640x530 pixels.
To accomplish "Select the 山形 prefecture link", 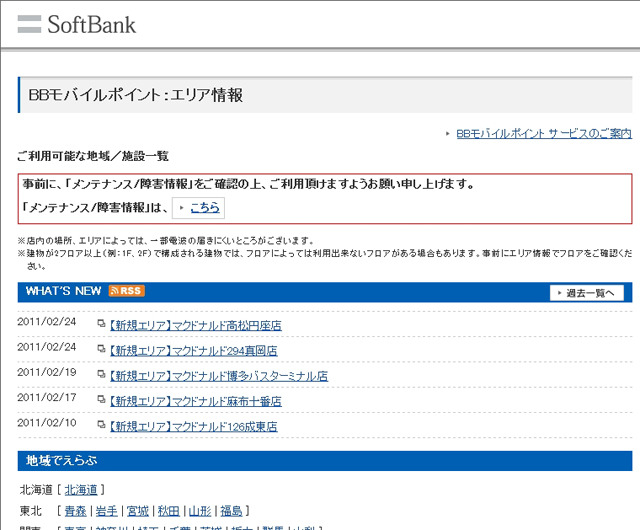I will point(200,511).
